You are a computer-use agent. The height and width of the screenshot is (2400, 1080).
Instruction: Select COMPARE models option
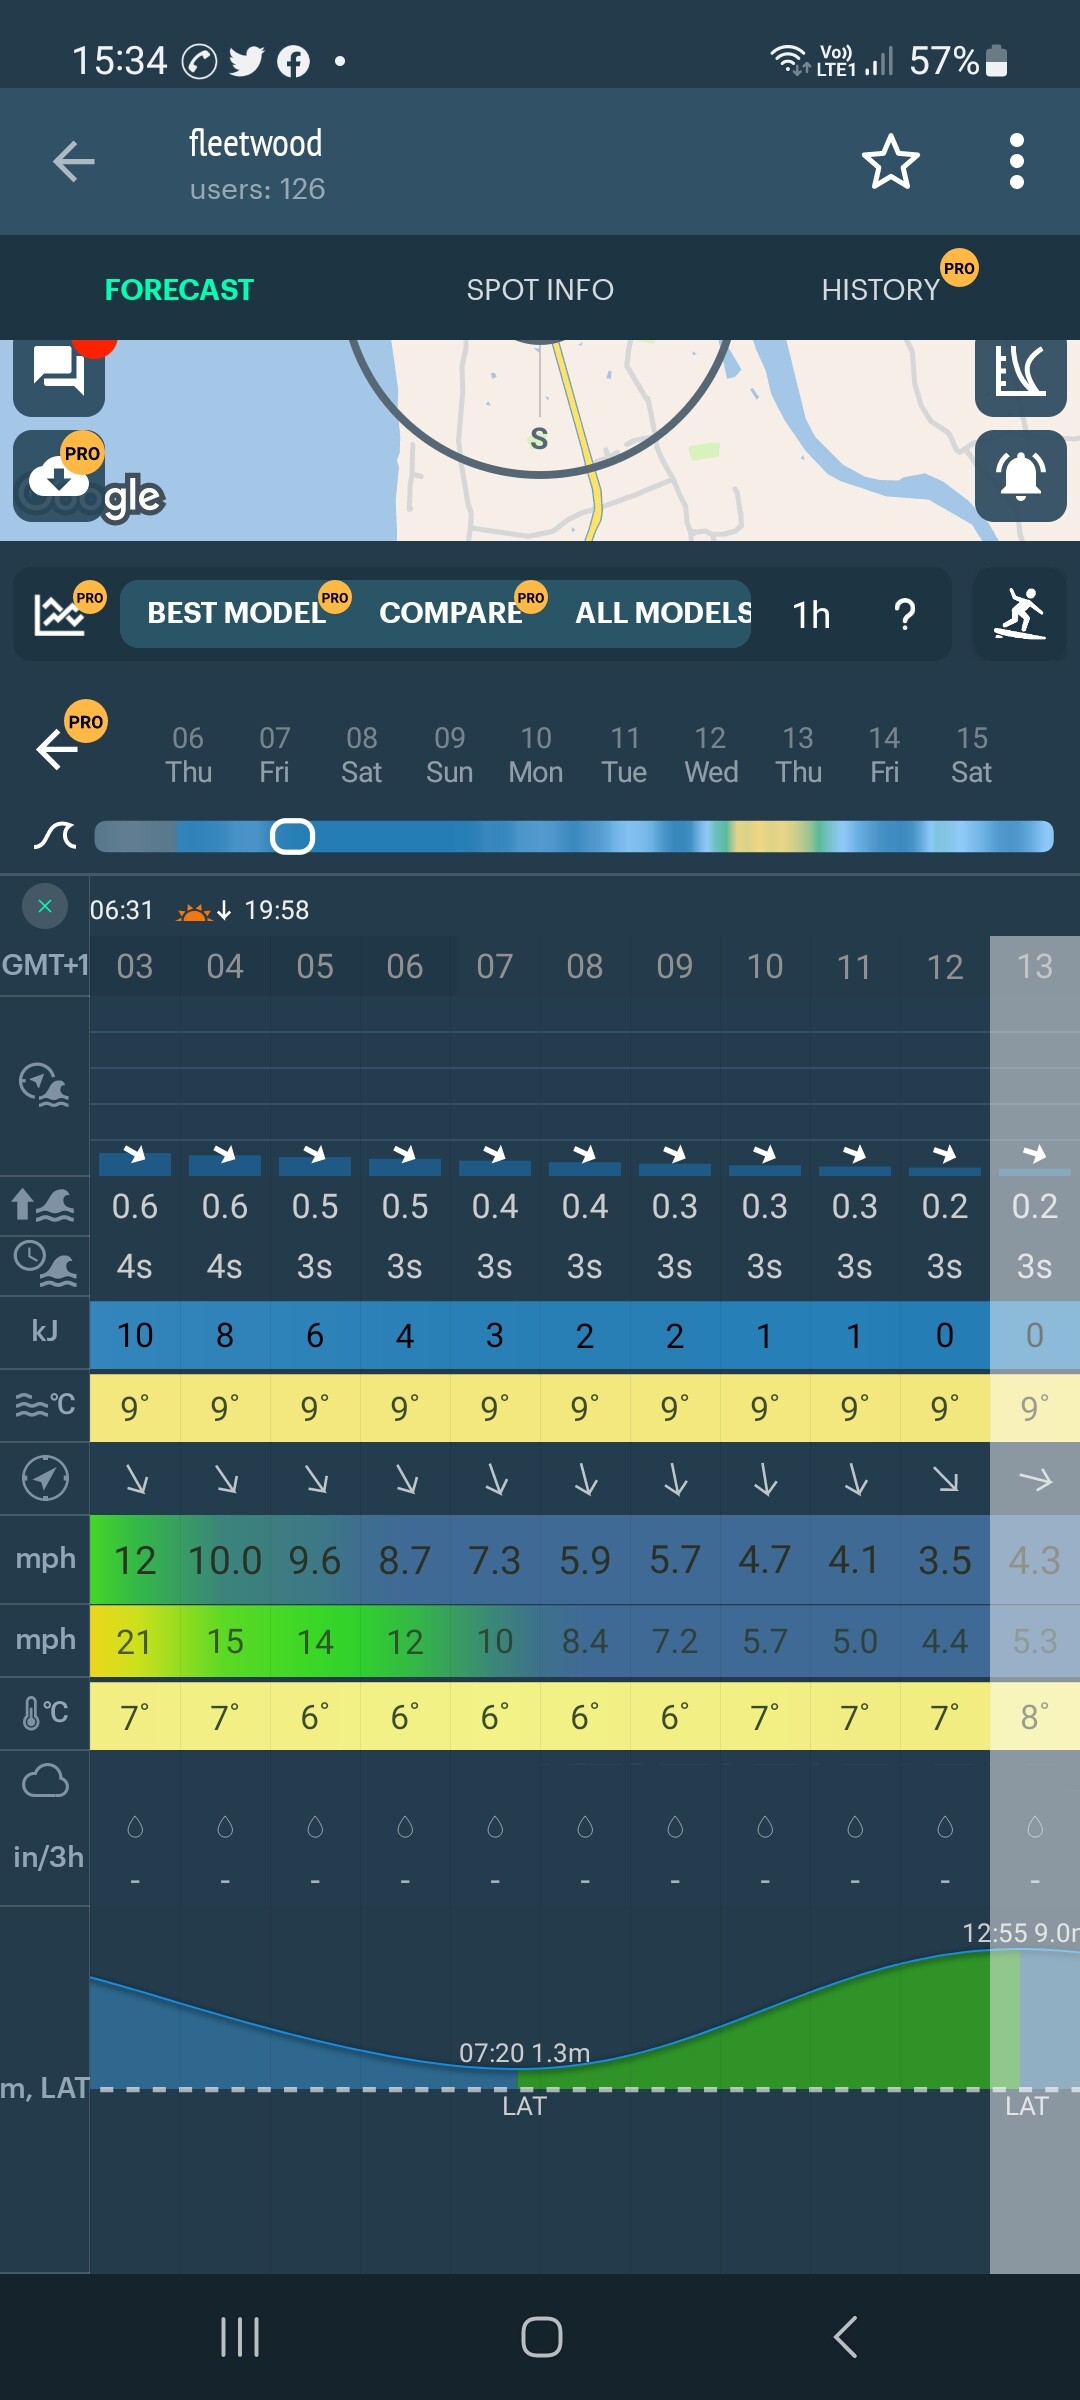(x=451, y=613)
